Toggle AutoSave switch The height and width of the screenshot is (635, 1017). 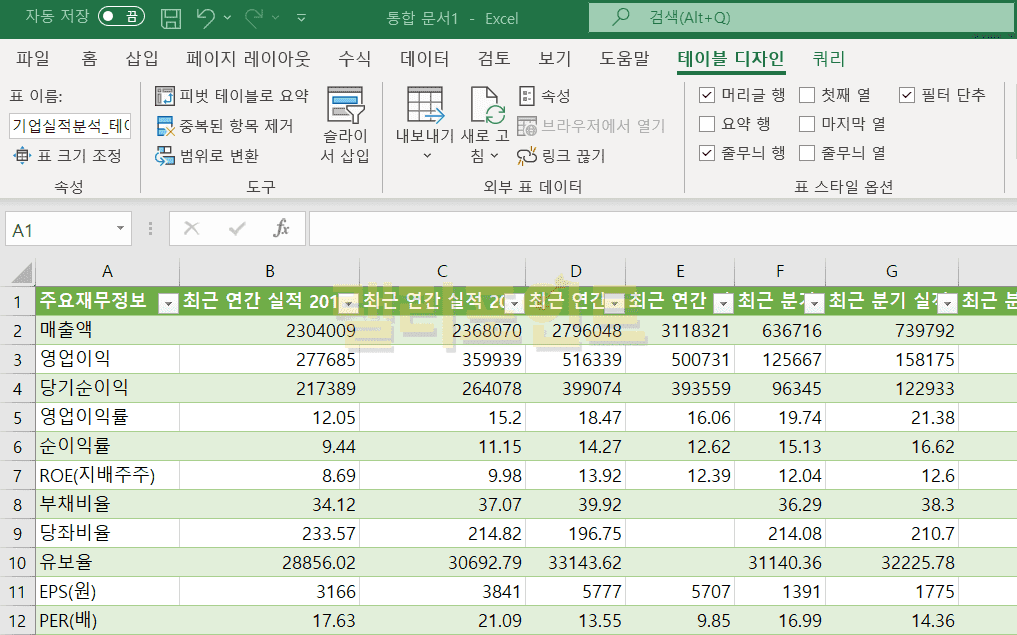[x=121, y=17]
